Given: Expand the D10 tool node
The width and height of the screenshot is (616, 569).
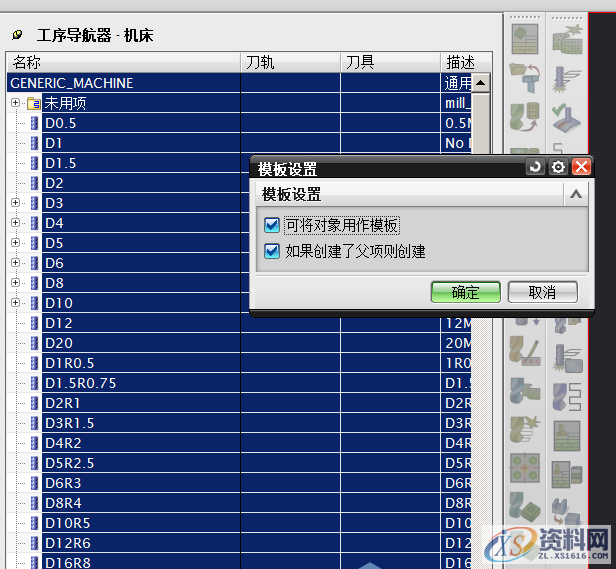Looking at the screenshot, I should tap(15, 302).
